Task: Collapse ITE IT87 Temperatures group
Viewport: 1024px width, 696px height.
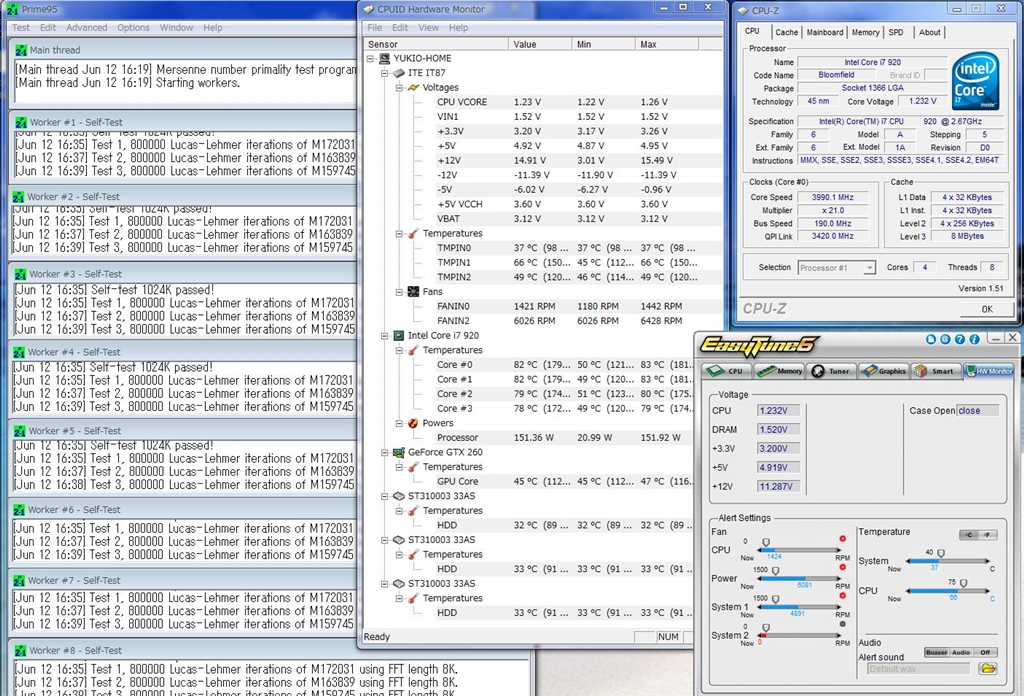Action: (x=399, y=234)
